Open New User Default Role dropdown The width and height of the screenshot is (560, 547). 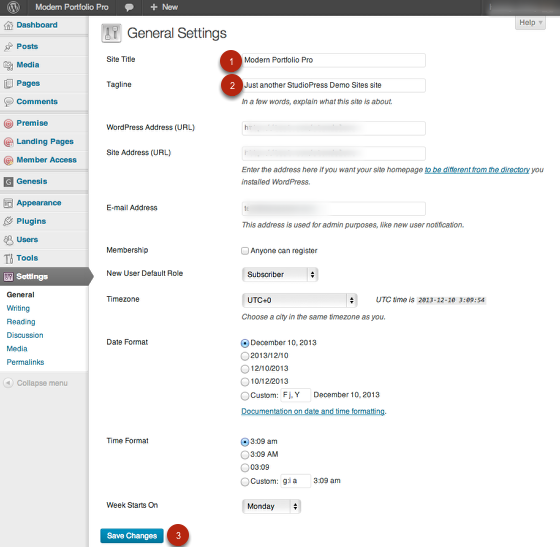coord(280,275)
